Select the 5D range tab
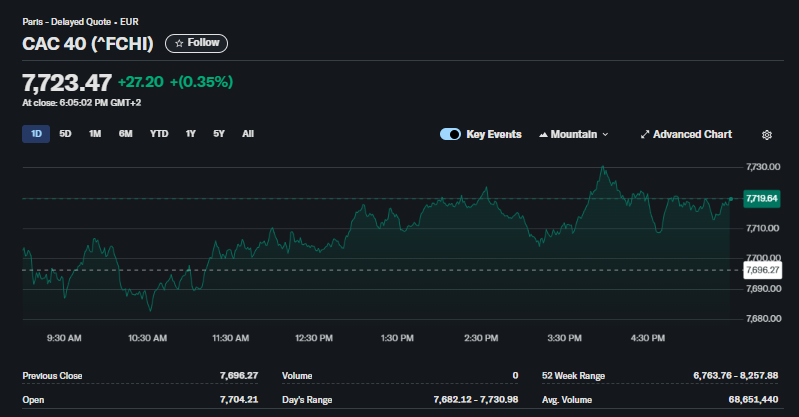This screenshot has height=417, width=799. 65,134
